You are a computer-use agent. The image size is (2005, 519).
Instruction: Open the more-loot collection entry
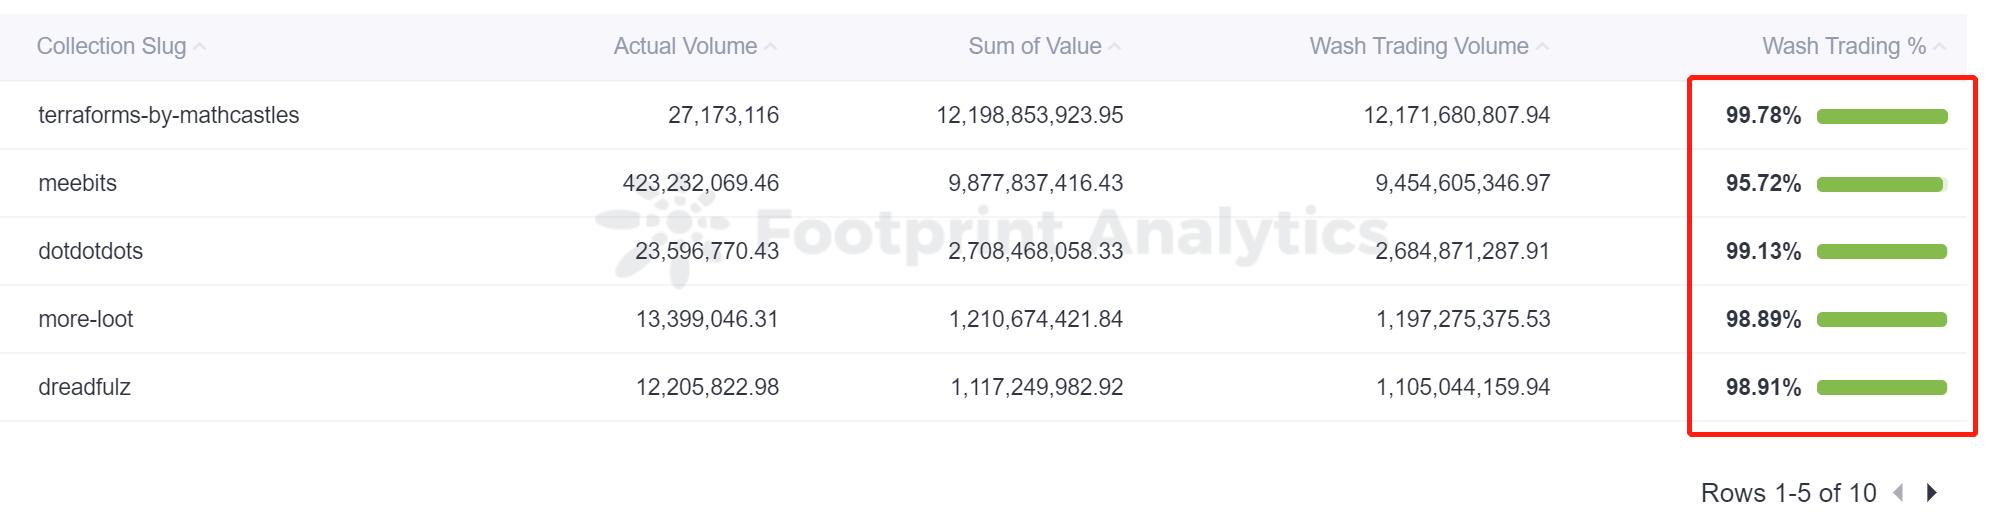coord(85,319)
